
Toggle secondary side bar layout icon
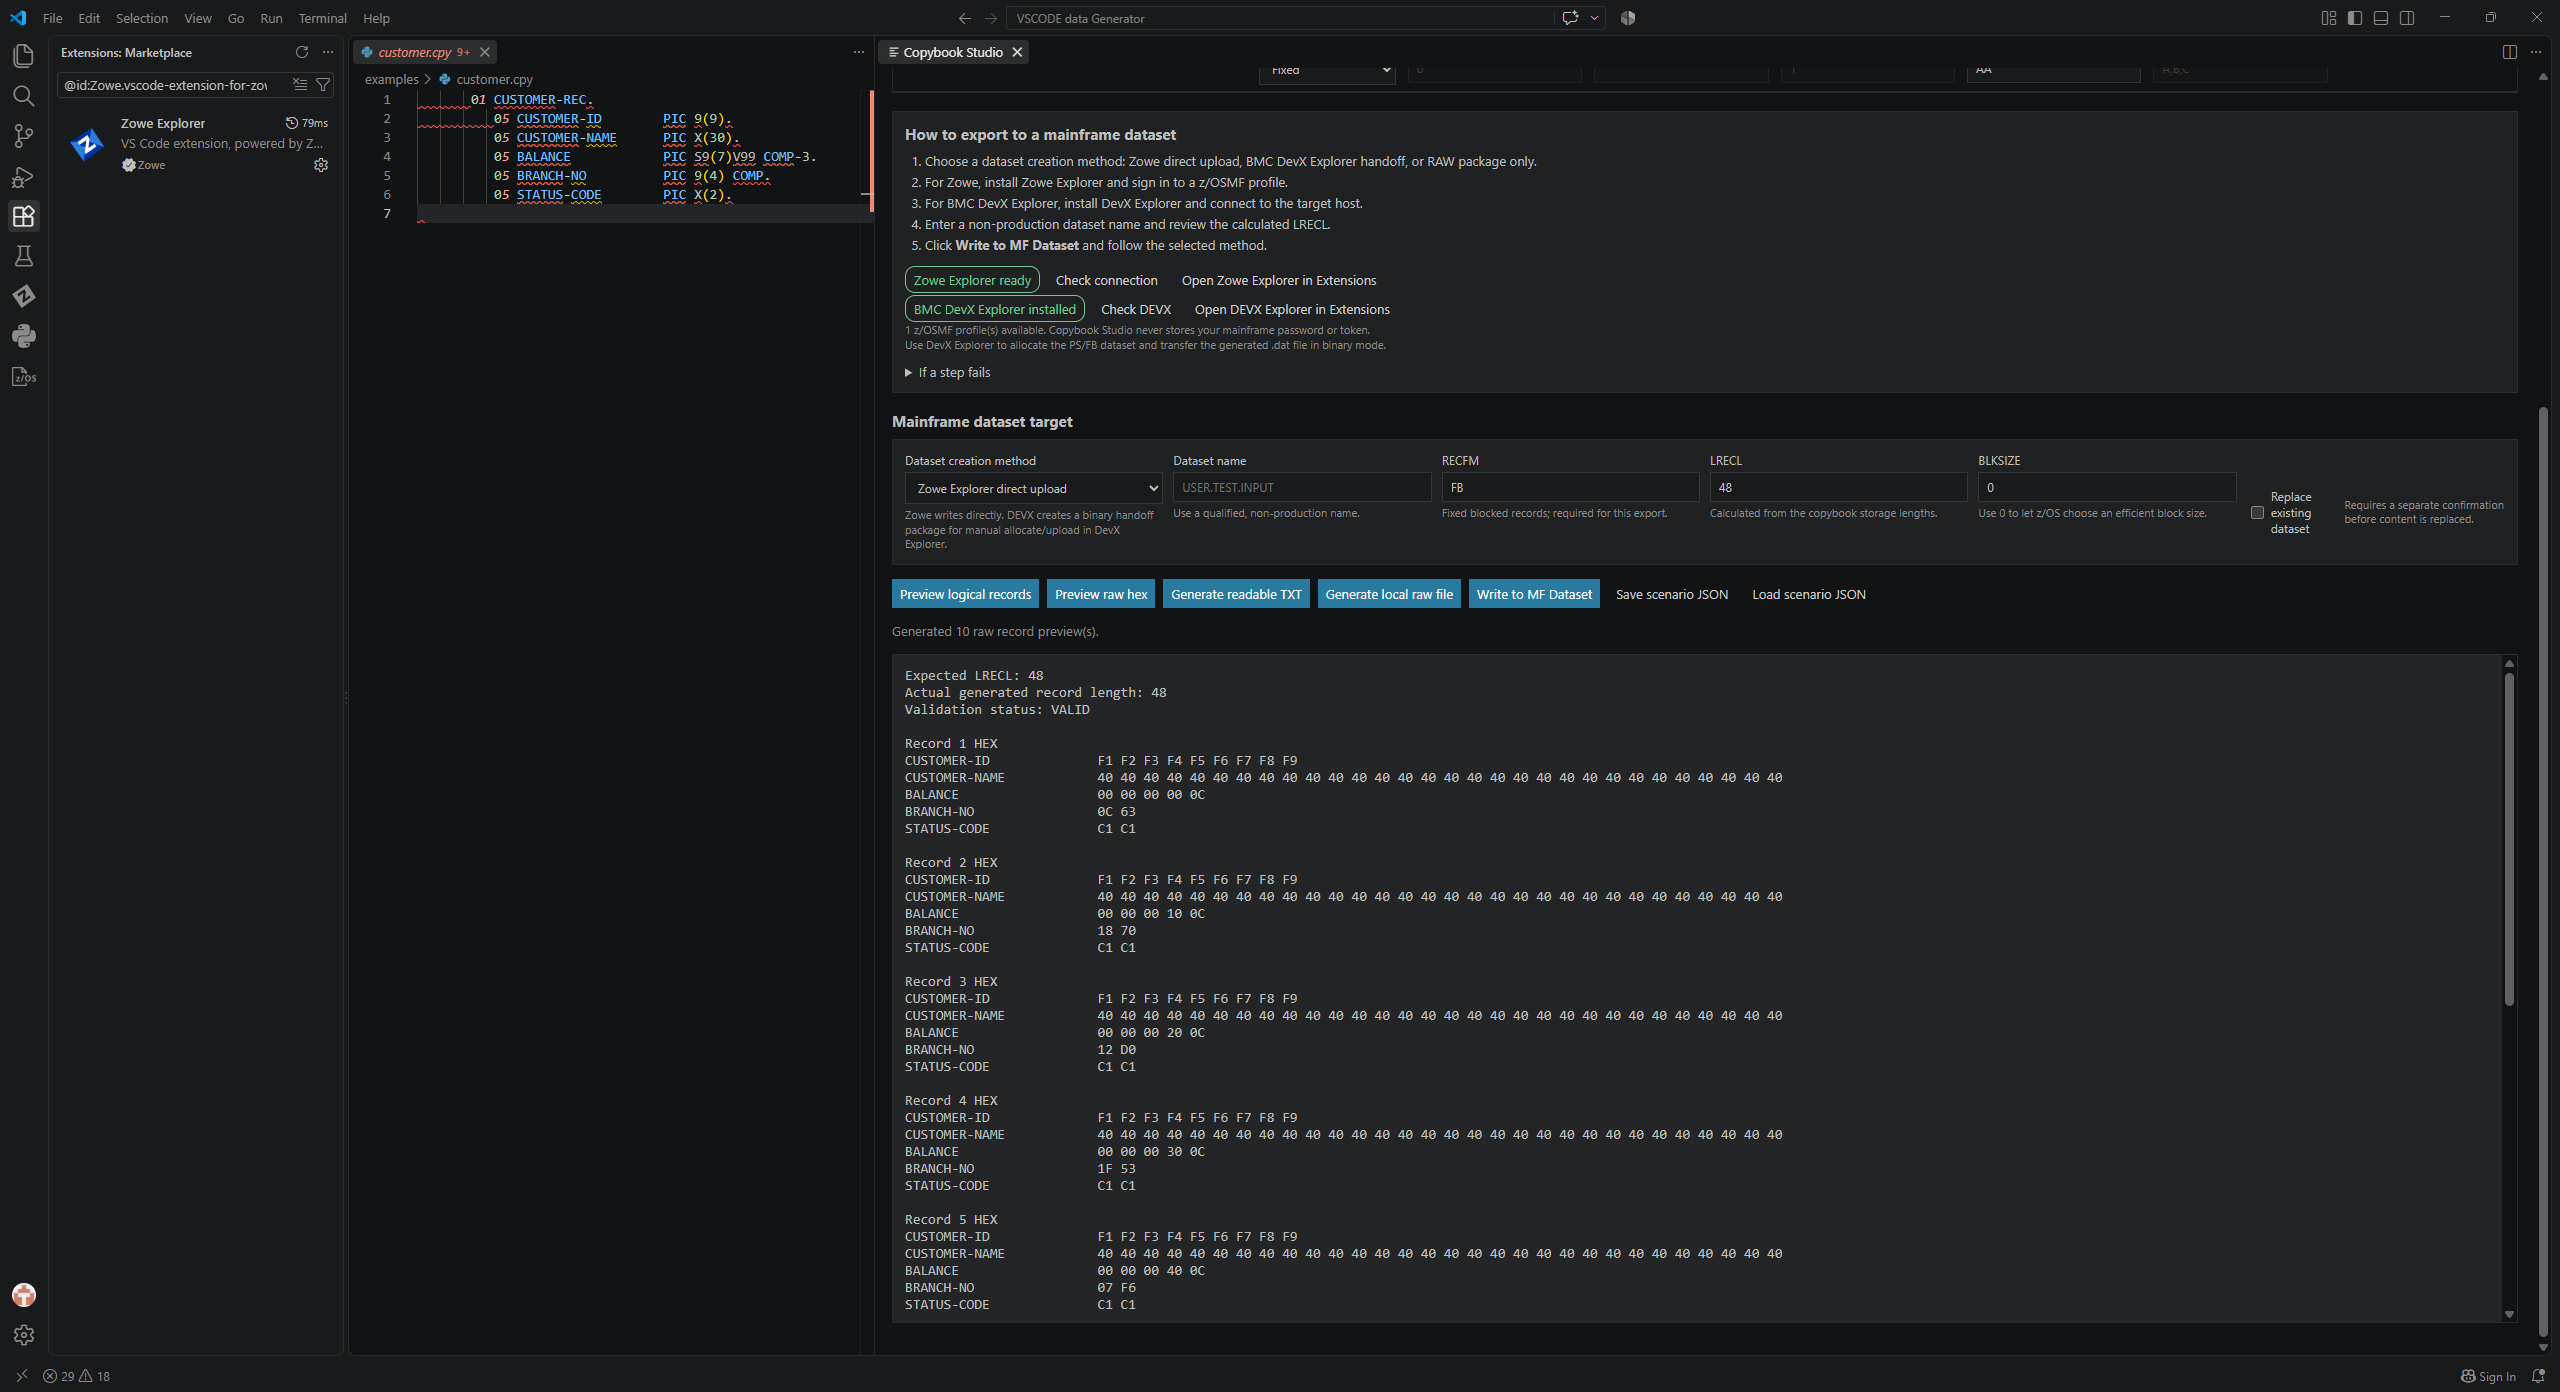[2407, 18]
